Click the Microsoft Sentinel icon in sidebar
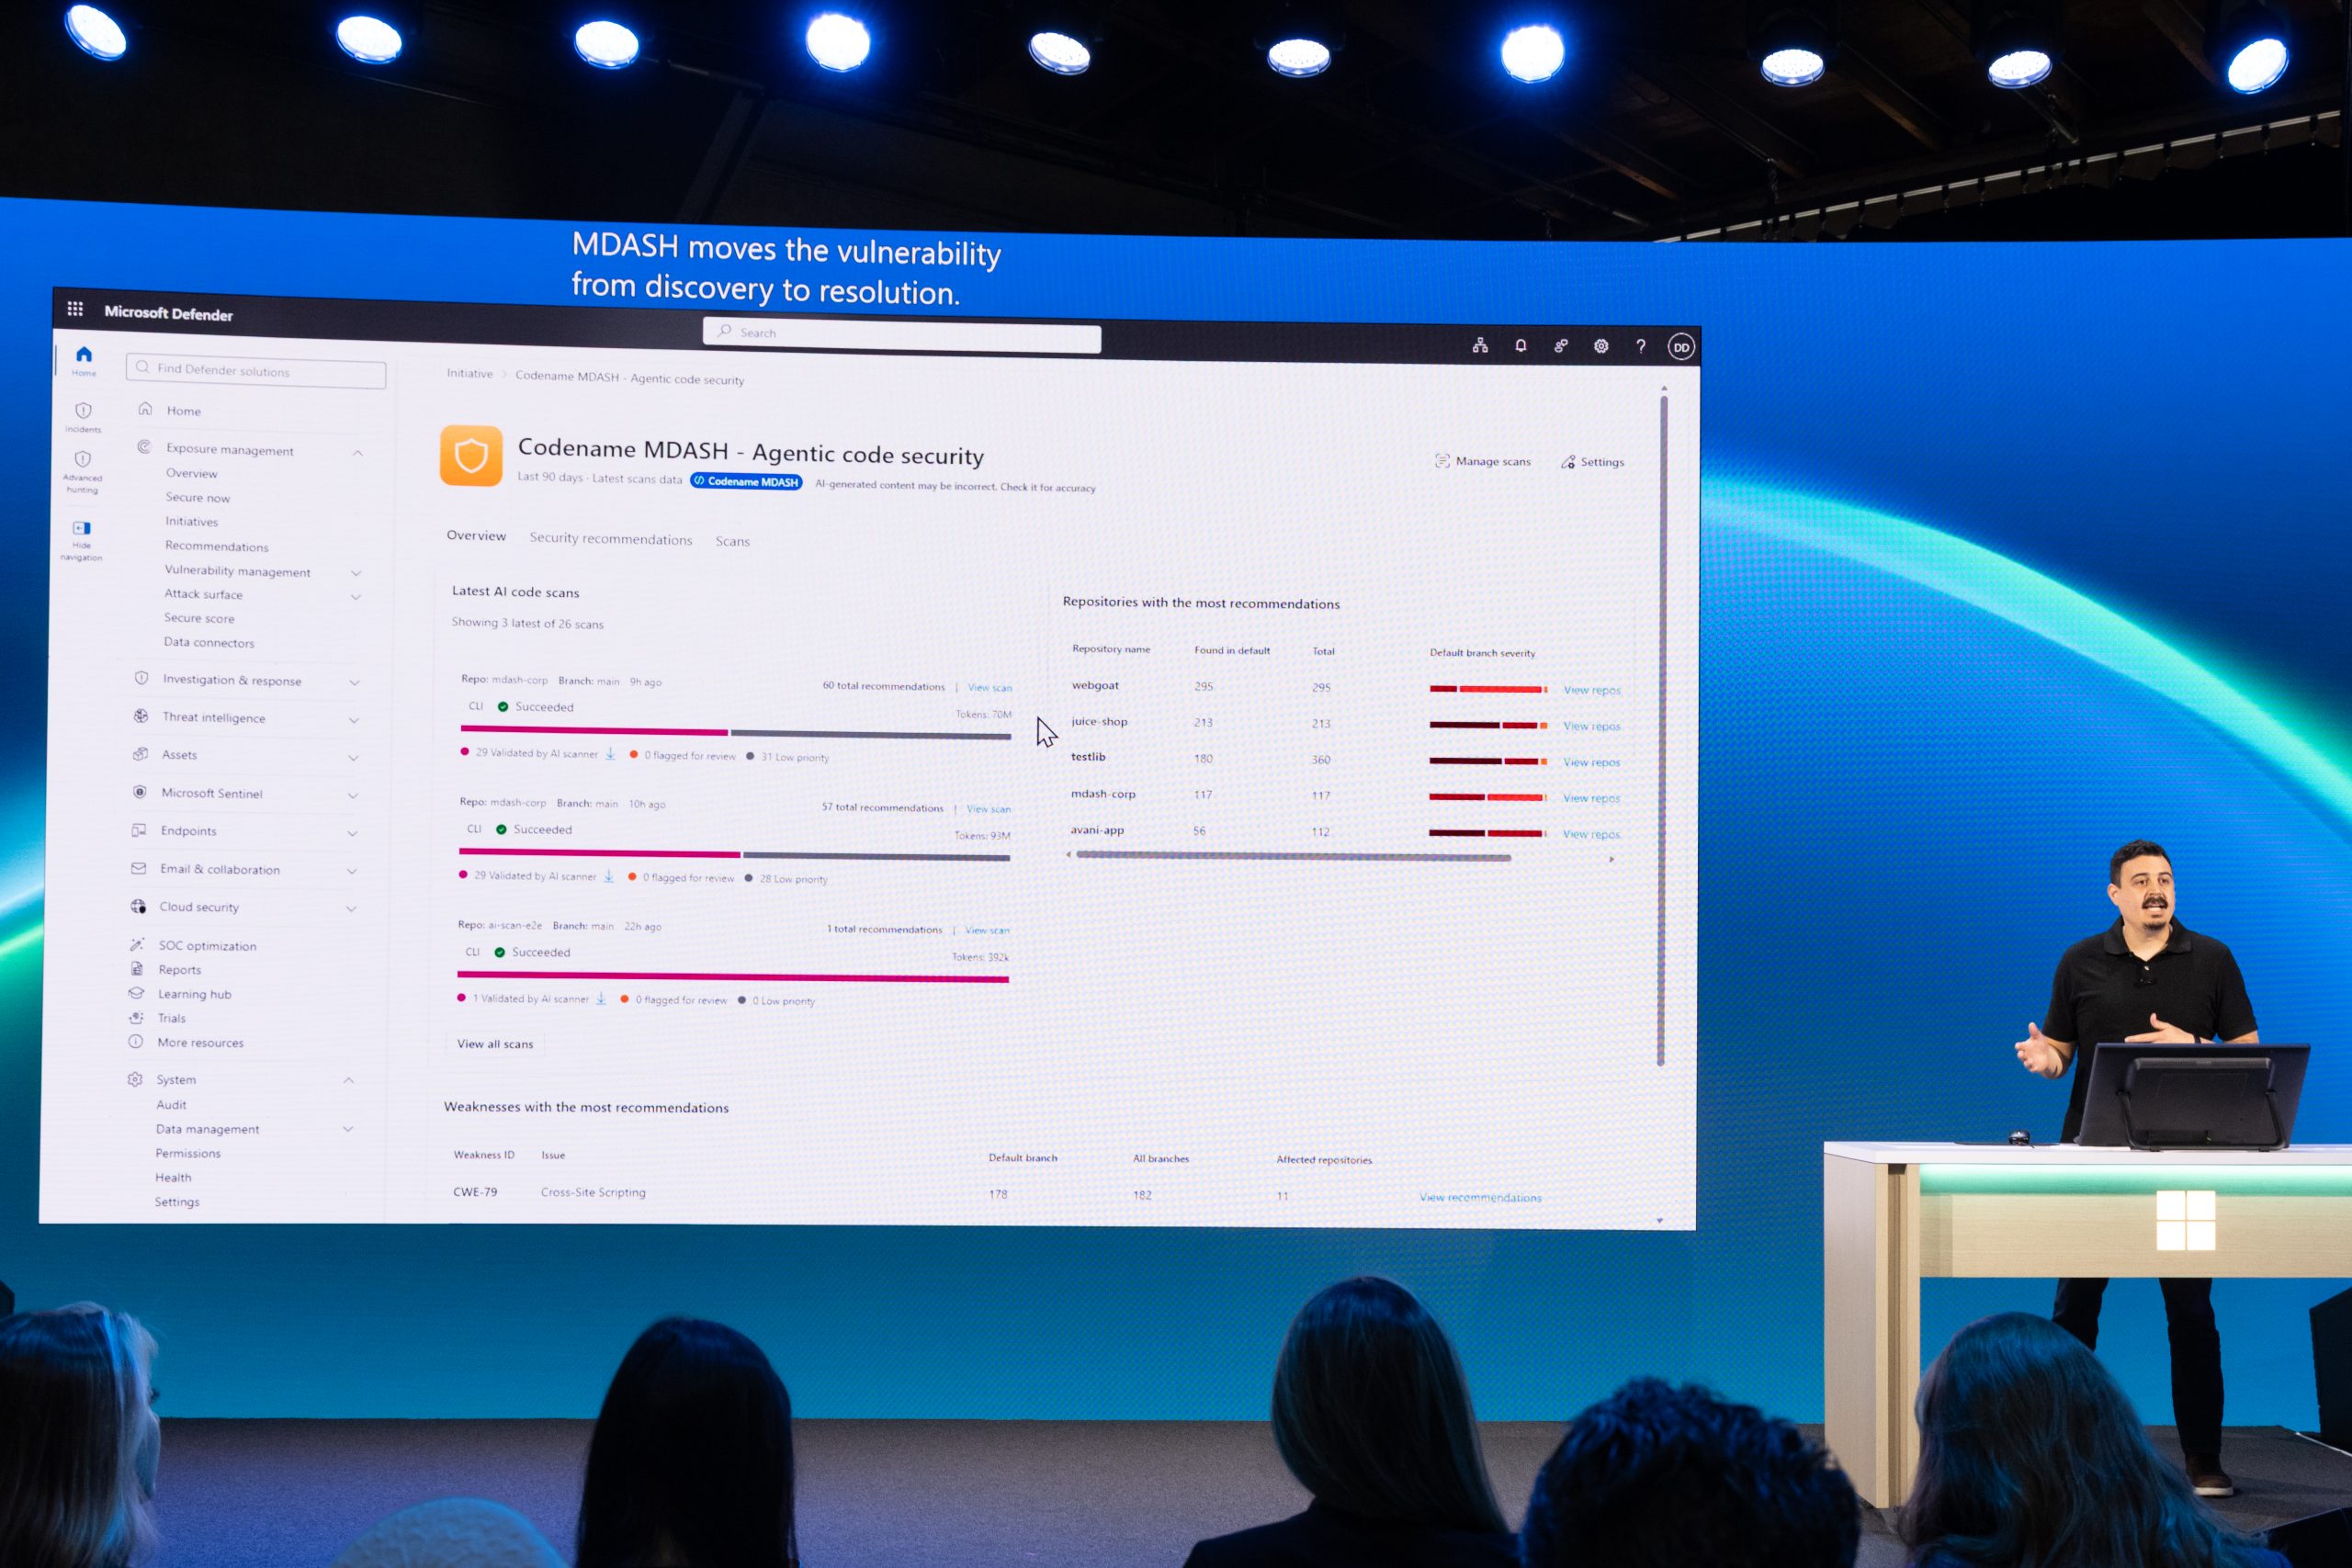2352x1568 pixels. pos(140,792)
